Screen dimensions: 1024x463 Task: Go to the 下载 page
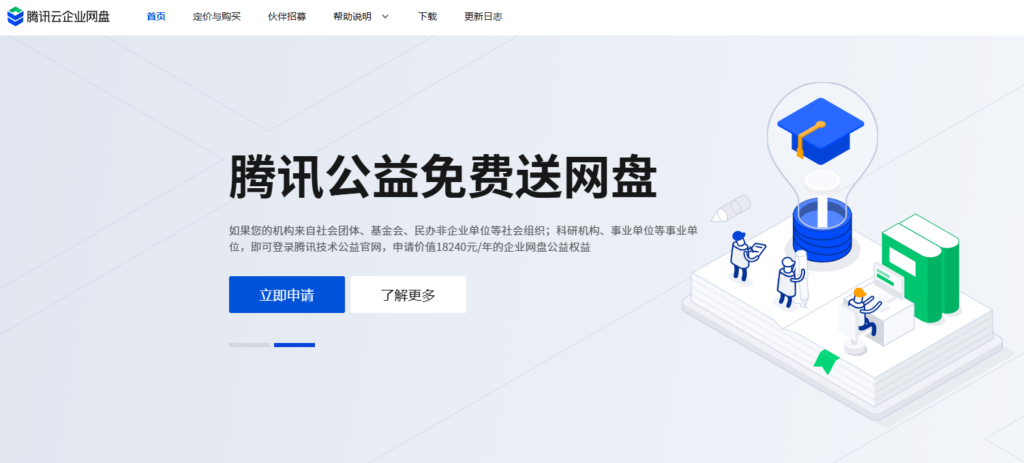(427, 17)
